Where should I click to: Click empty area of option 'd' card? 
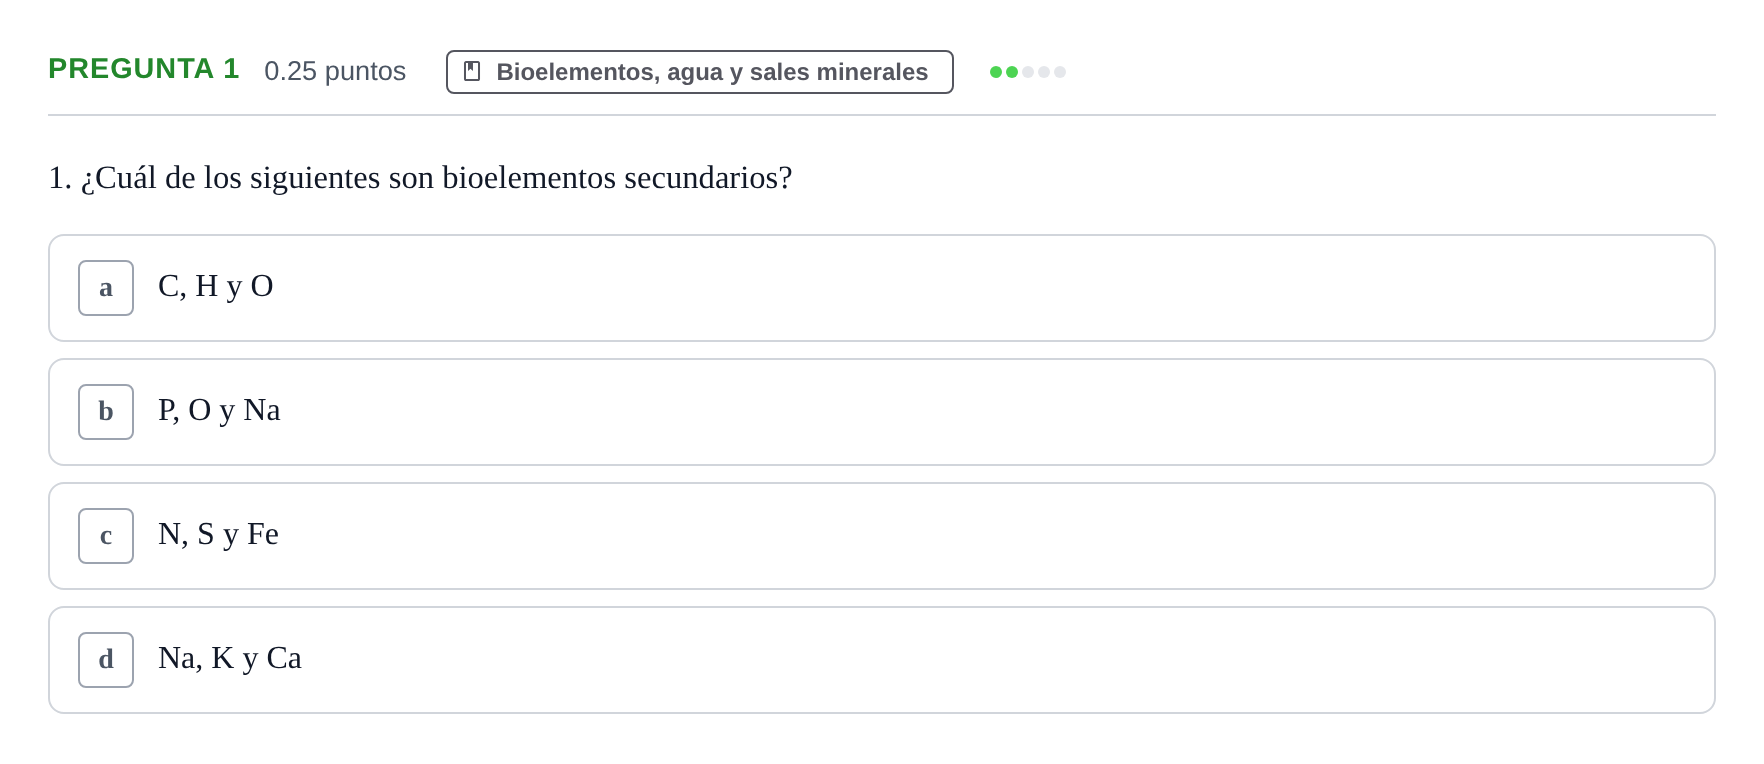(x=1000, y=660)
